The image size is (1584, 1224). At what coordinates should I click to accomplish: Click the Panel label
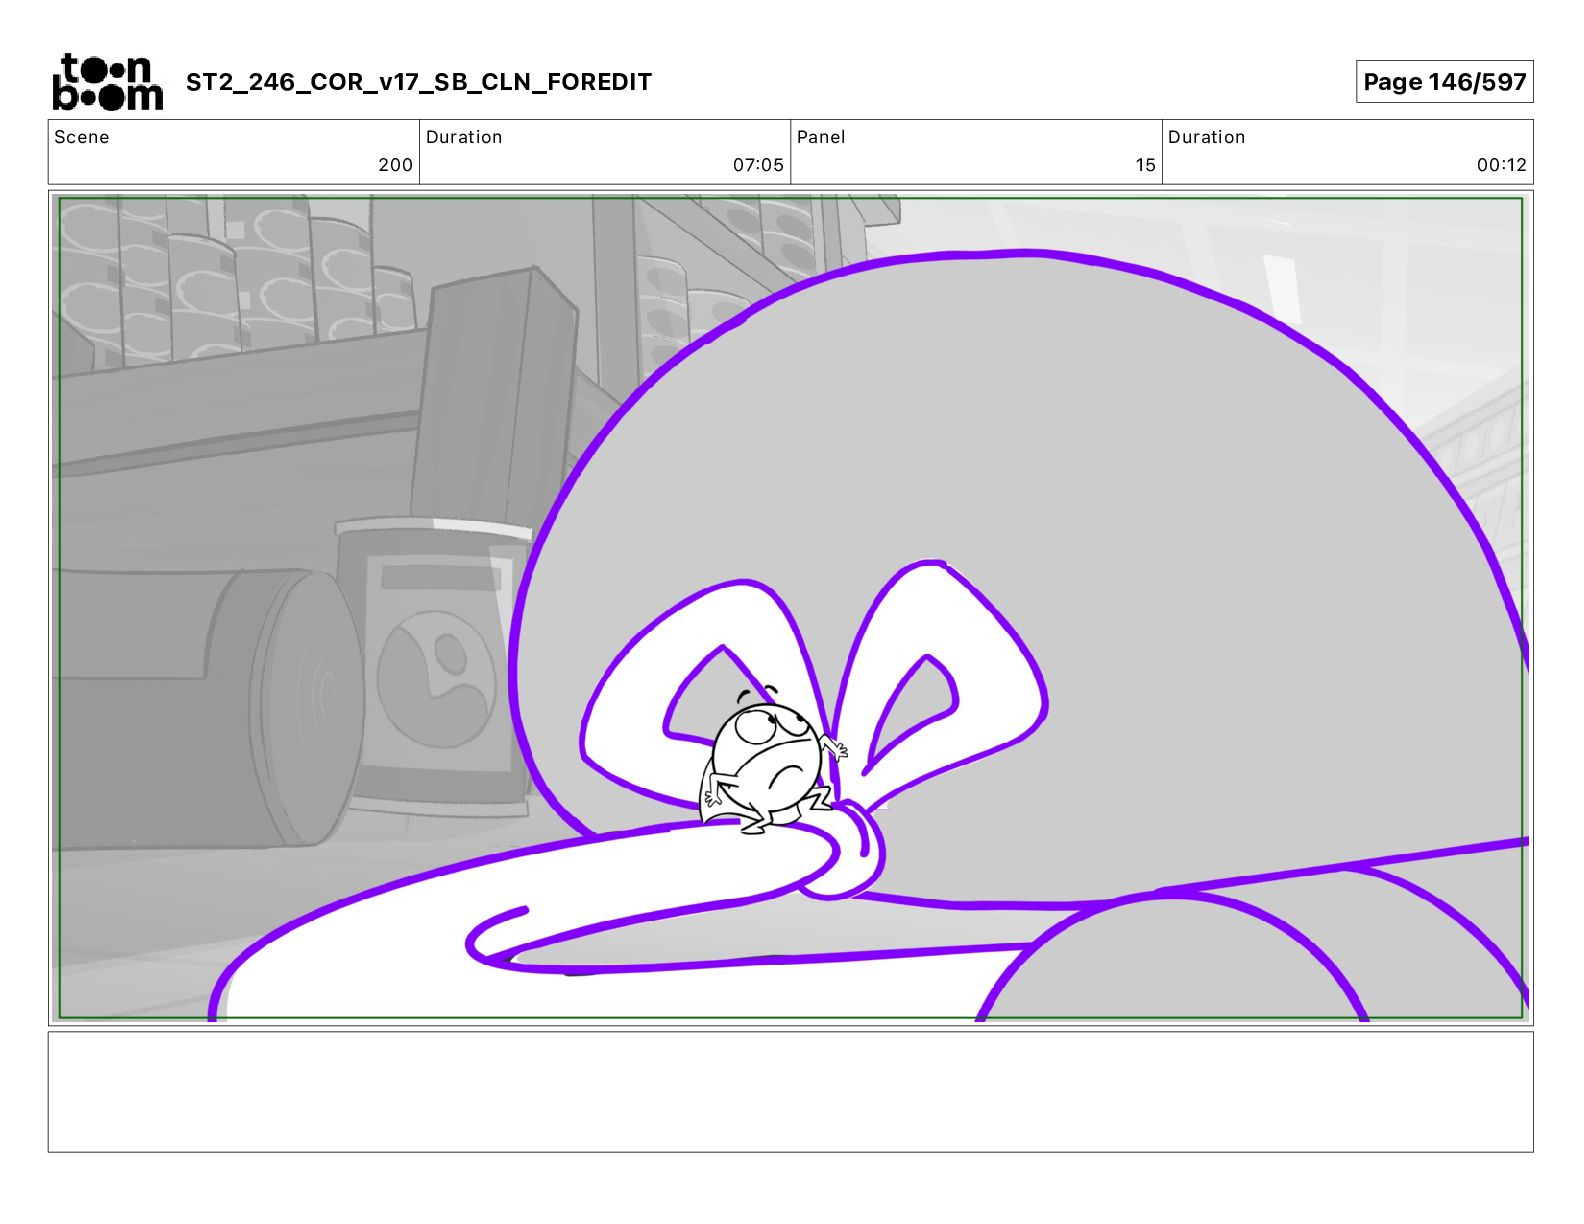pos(821,137)
